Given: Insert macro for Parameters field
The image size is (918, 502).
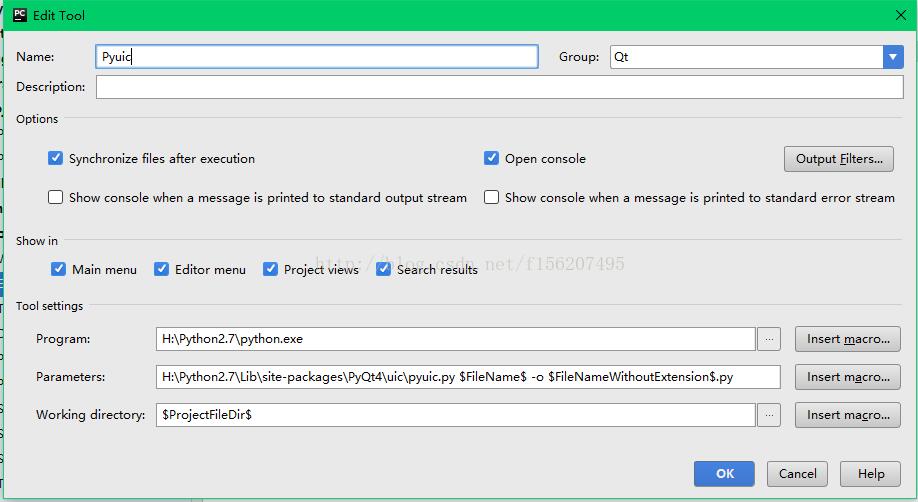Looking at the screenshot, I should [847, 377].
